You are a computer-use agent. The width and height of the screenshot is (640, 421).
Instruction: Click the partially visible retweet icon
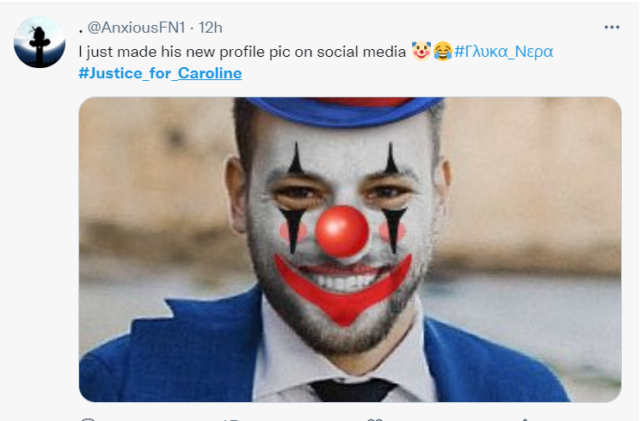228,418
